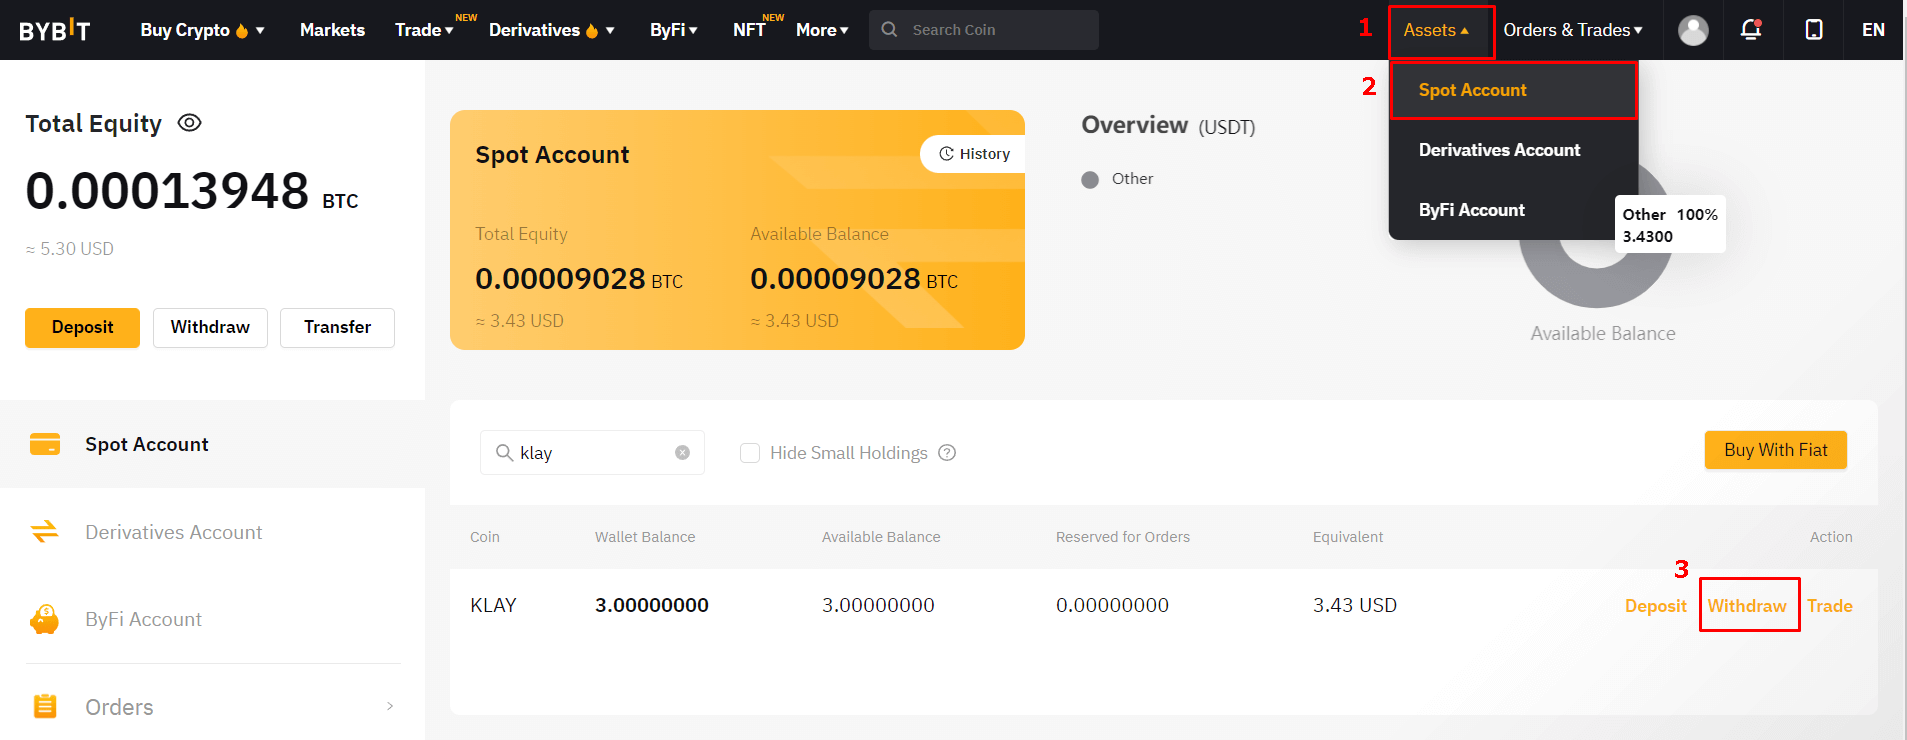Open the notifications bell
This screenshot has width=1907, height=740.
(x=1751, y=30)
